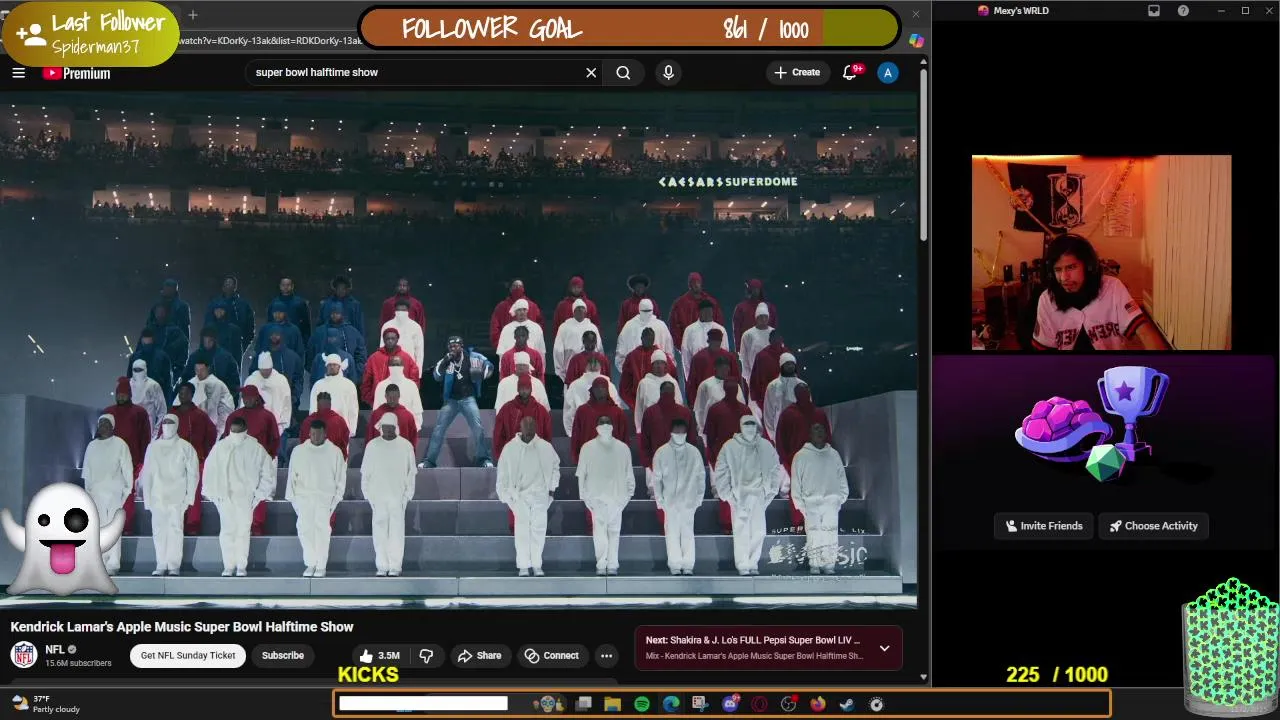Click the taskbar search box
The width and height of the screenshot is (1280, 720).
423,704
